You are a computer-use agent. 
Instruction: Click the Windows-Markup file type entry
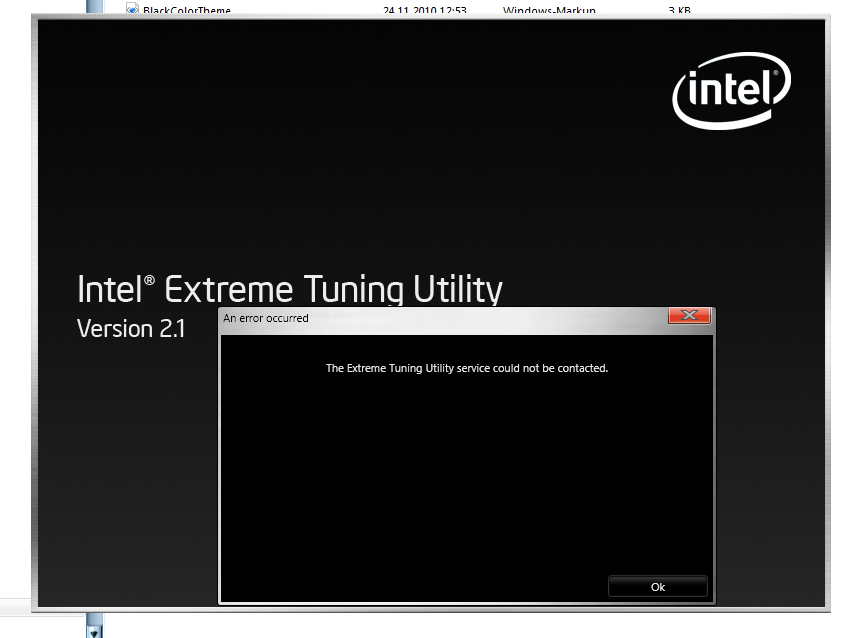click(549, 11)
